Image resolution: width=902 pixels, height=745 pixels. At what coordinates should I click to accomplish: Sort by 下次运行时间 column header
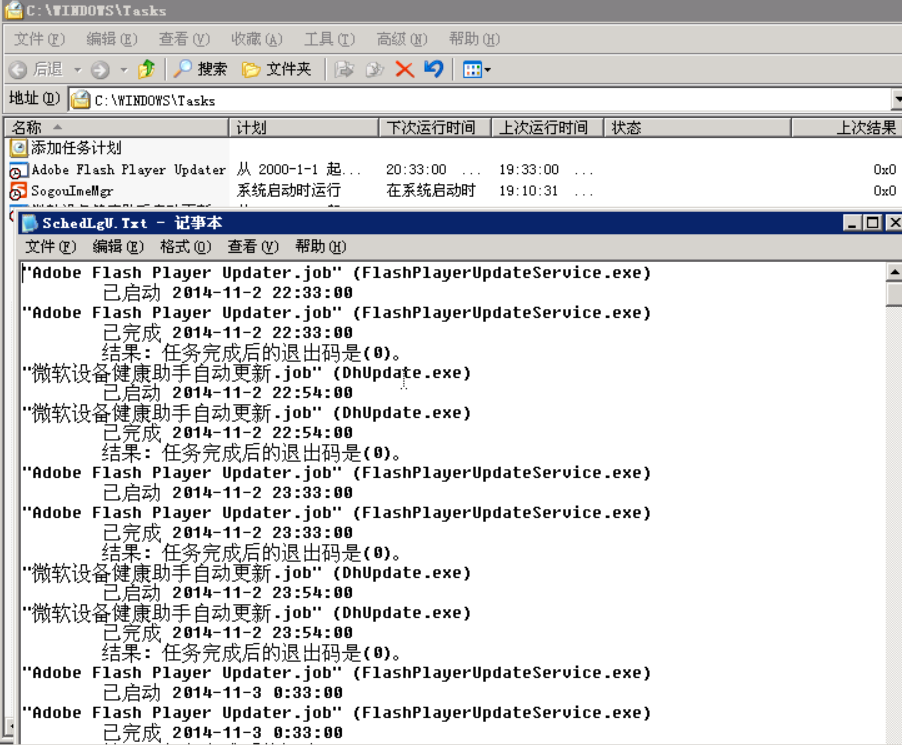point(435,127)
